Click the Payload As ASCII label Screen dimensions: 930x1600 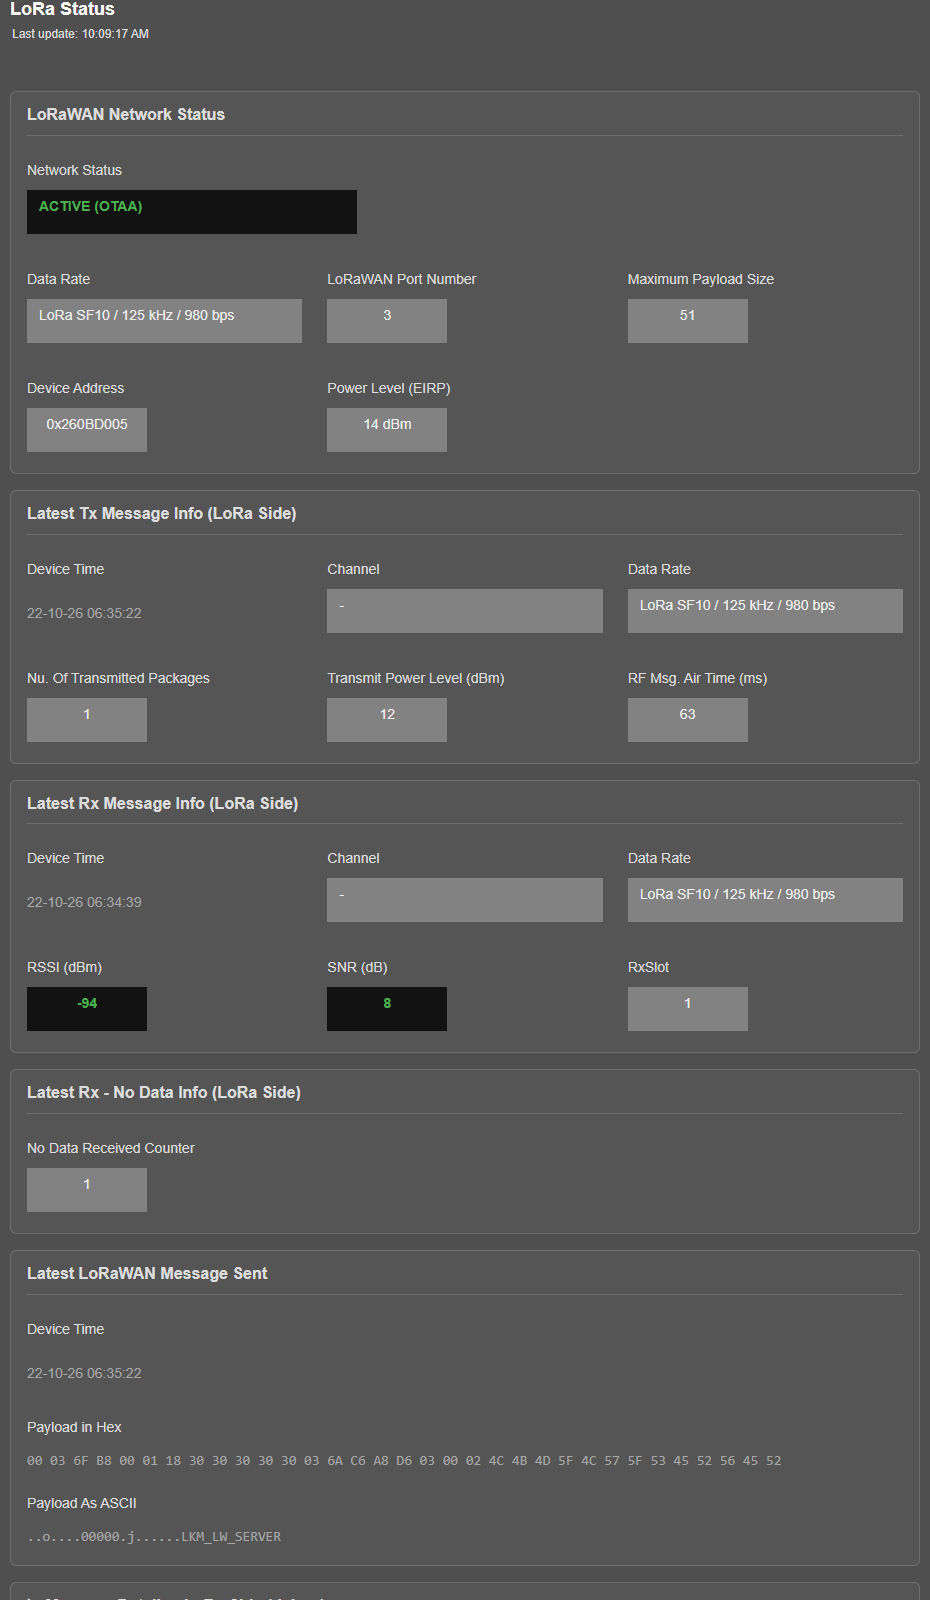tap(82, 1504)
